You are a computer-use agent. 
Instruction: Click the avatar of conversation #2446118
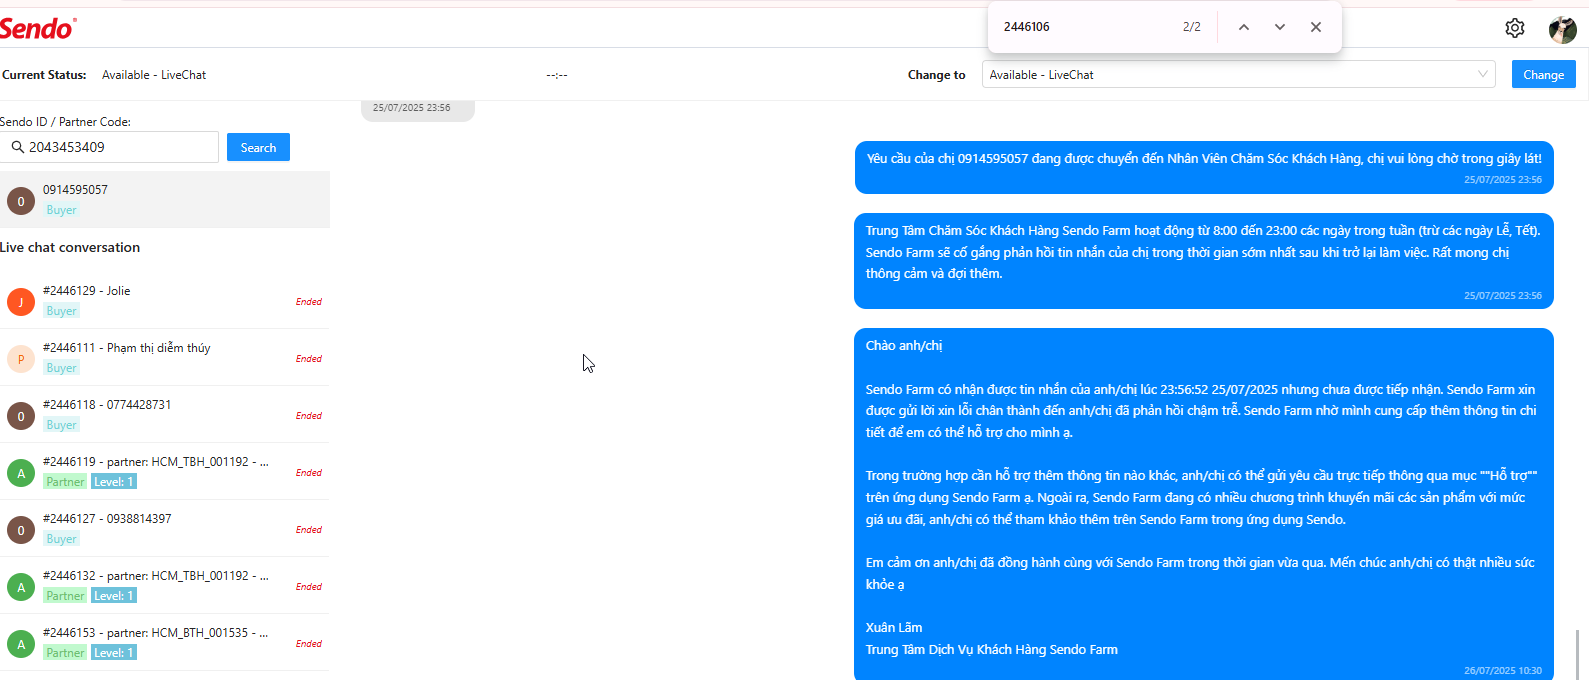21,416
